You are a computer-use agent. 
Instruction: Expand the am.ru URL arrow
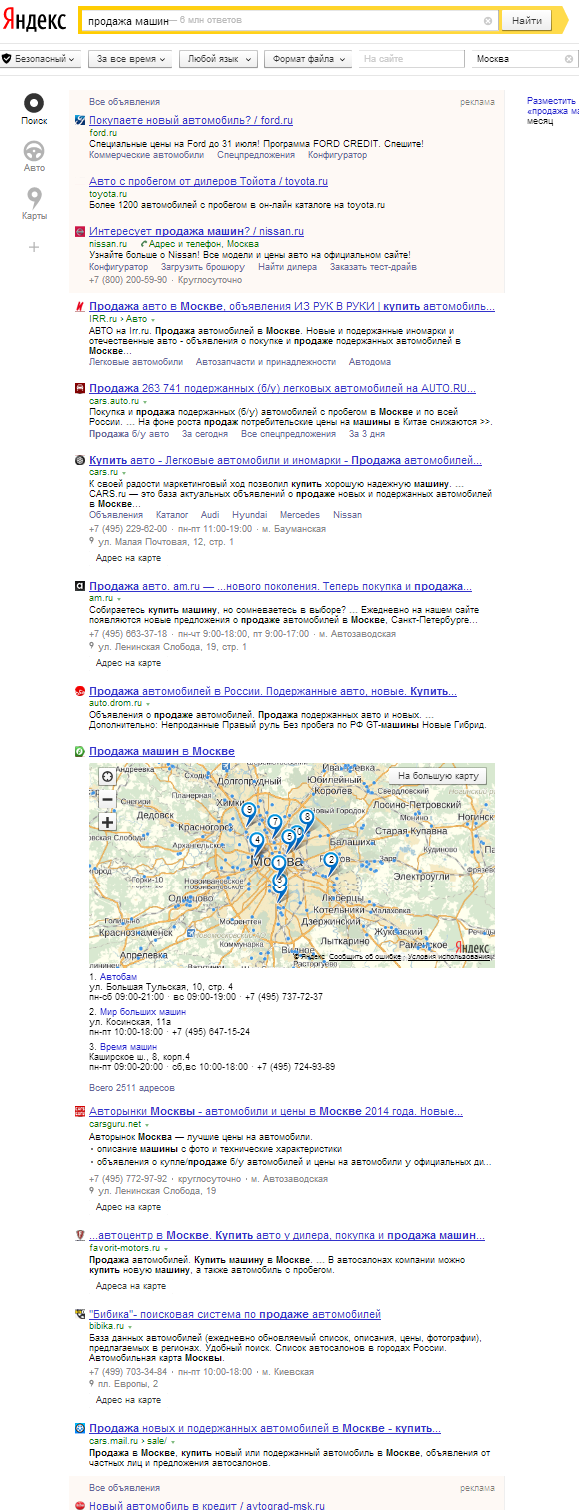coord(119,598)
